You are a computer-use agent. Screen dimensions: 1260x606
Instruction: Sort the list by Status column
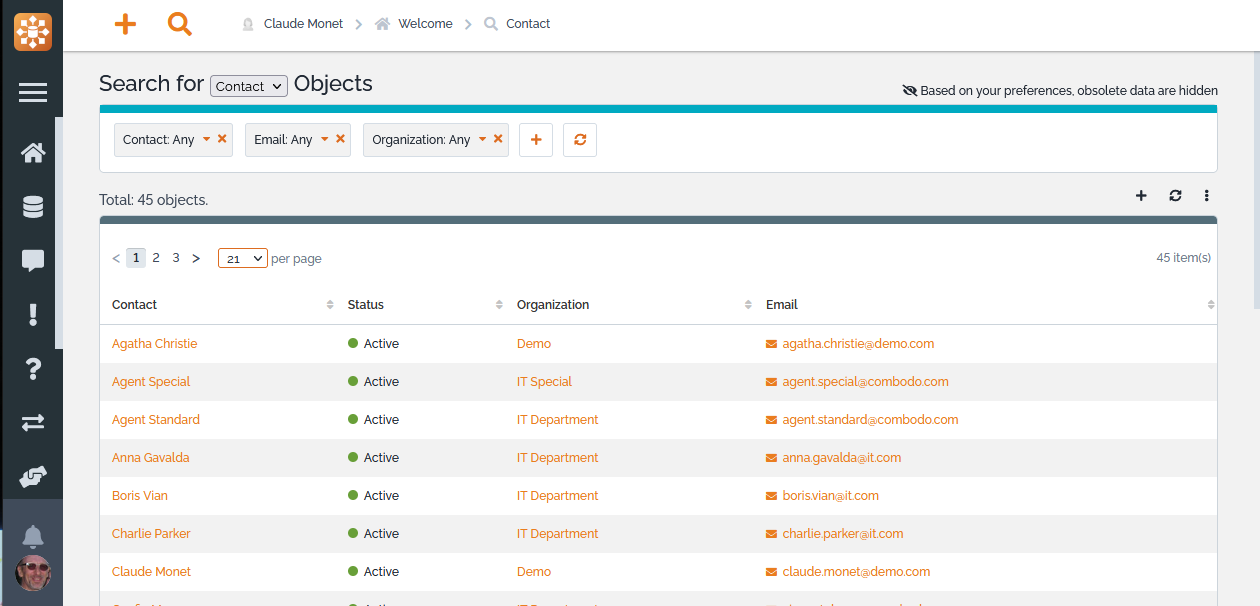[366, 305]
